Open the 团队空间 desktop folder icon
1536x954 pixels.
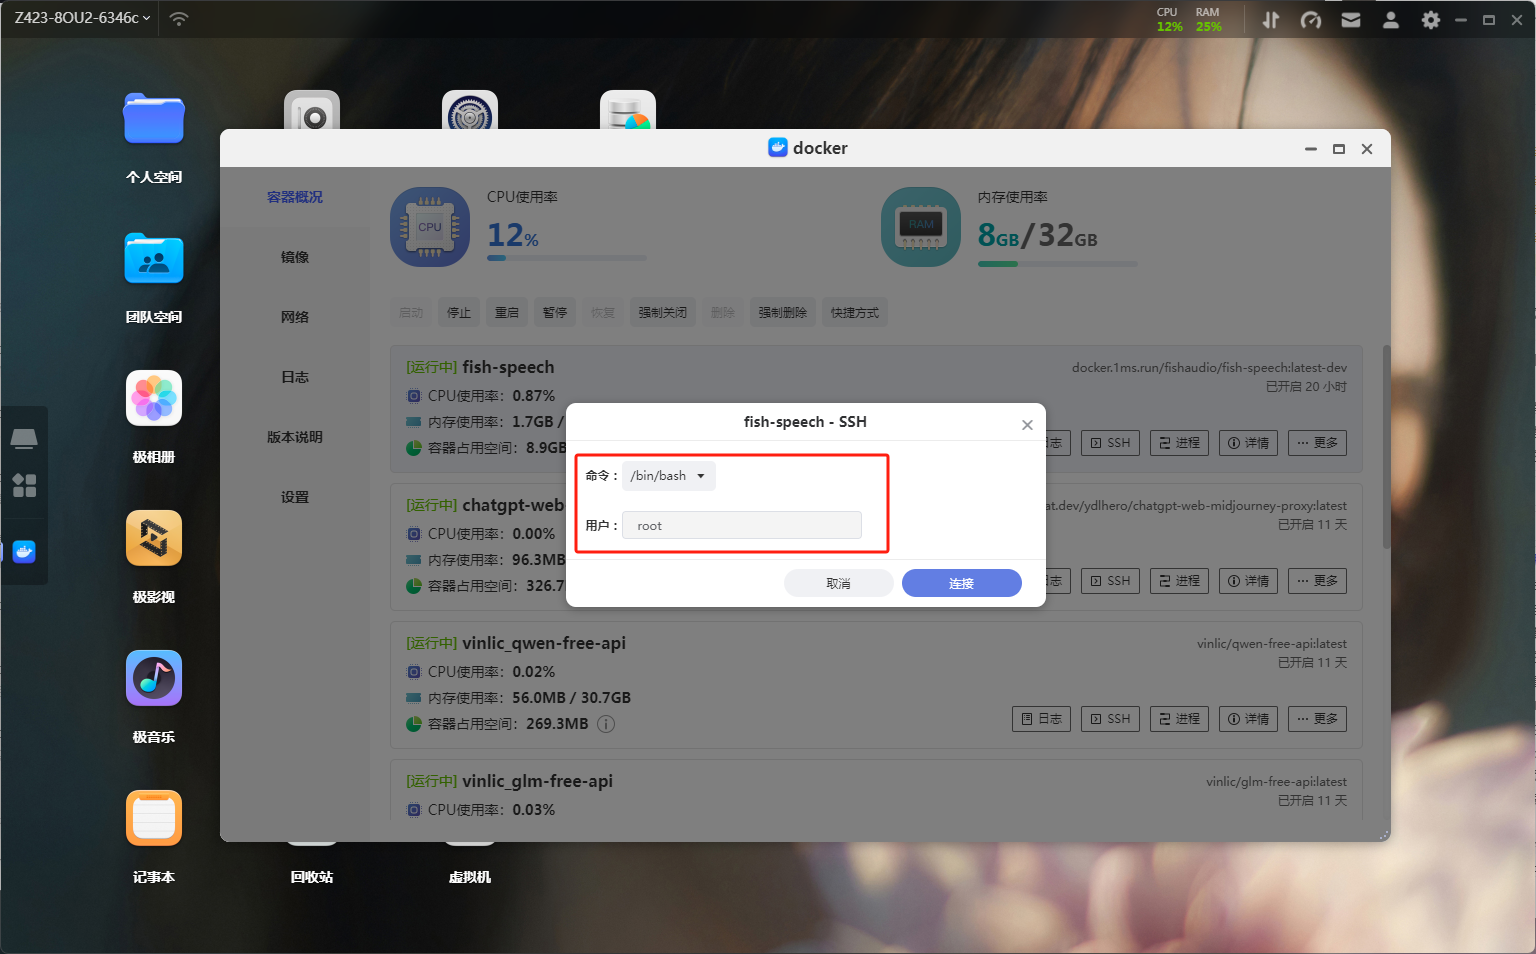coord(154,259)
